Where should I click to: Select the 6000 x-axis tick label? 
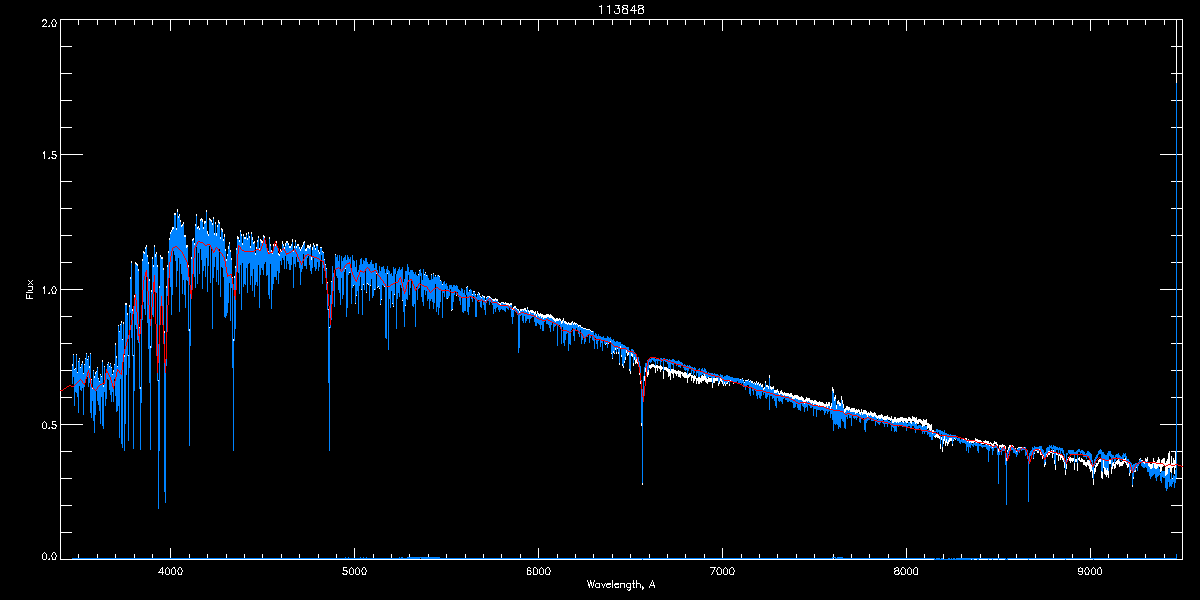(538, 572)
